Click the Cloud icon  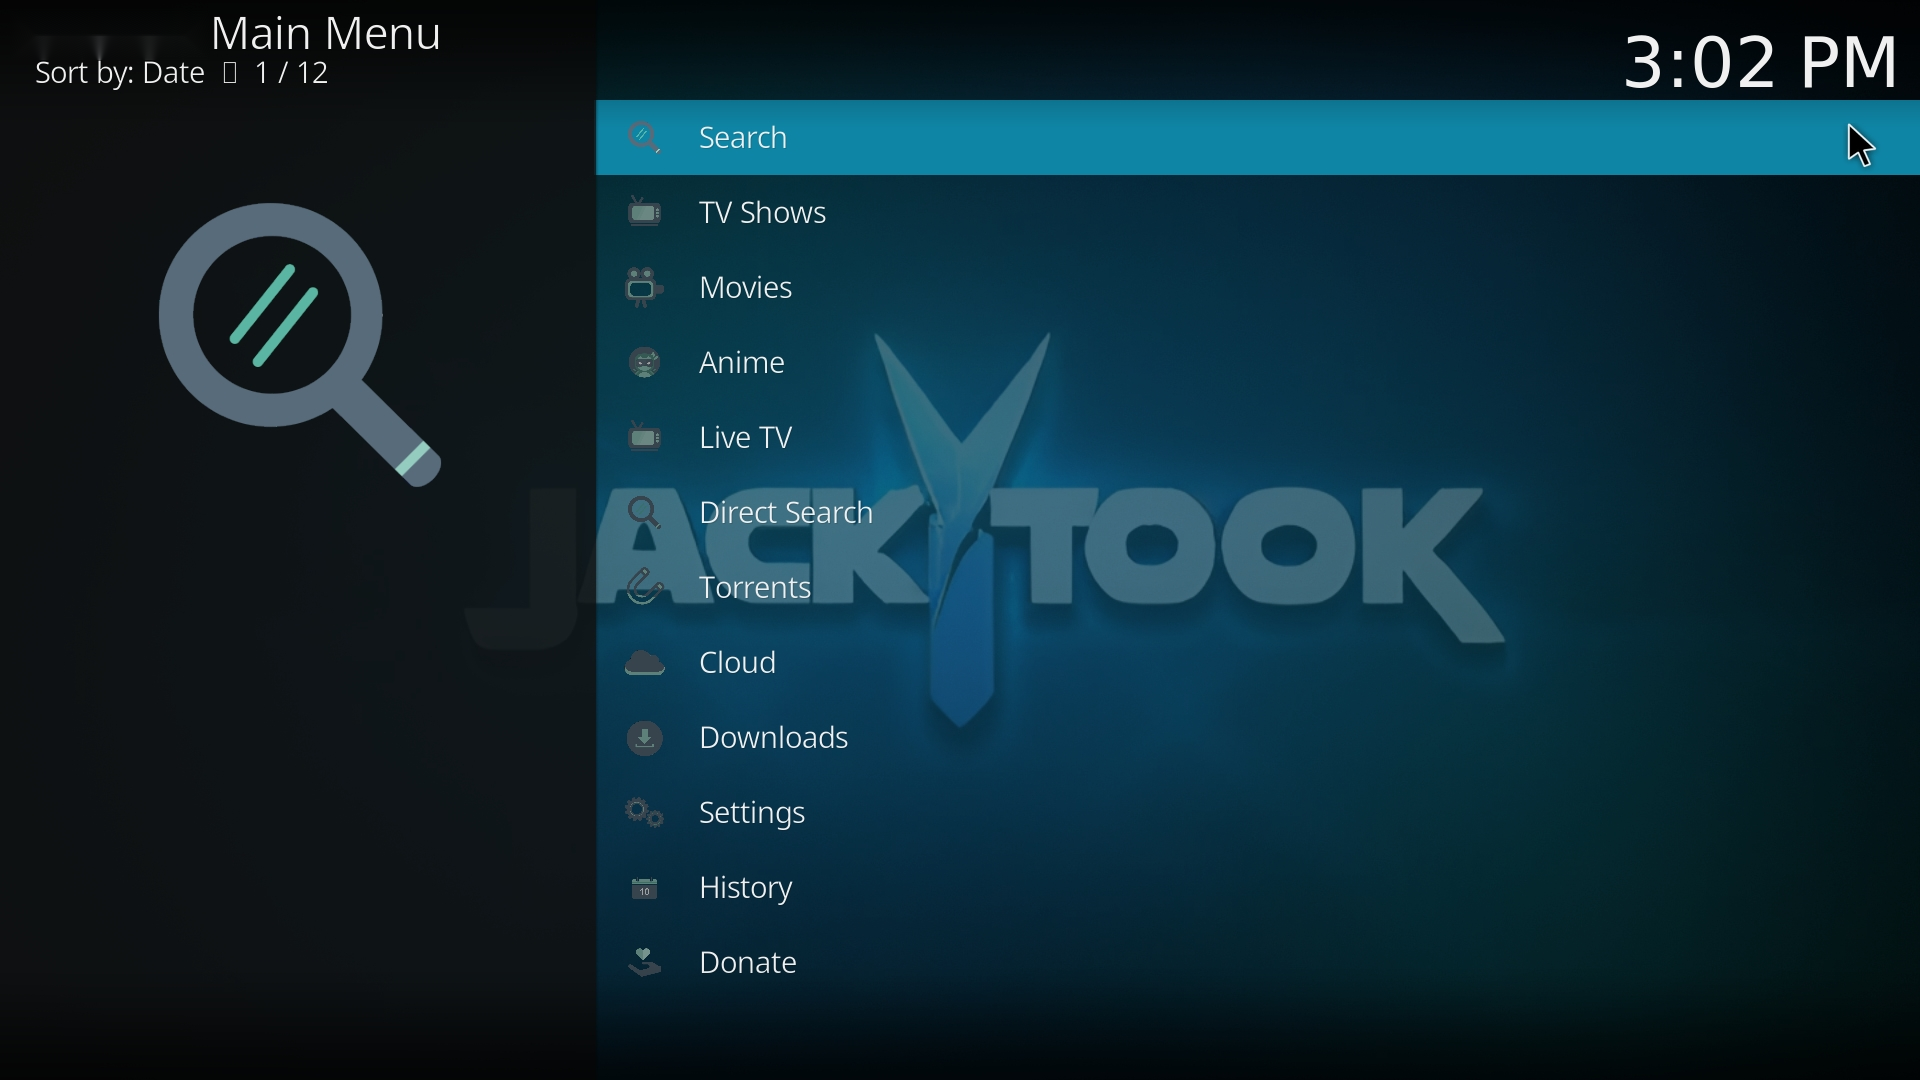[646, 664]
